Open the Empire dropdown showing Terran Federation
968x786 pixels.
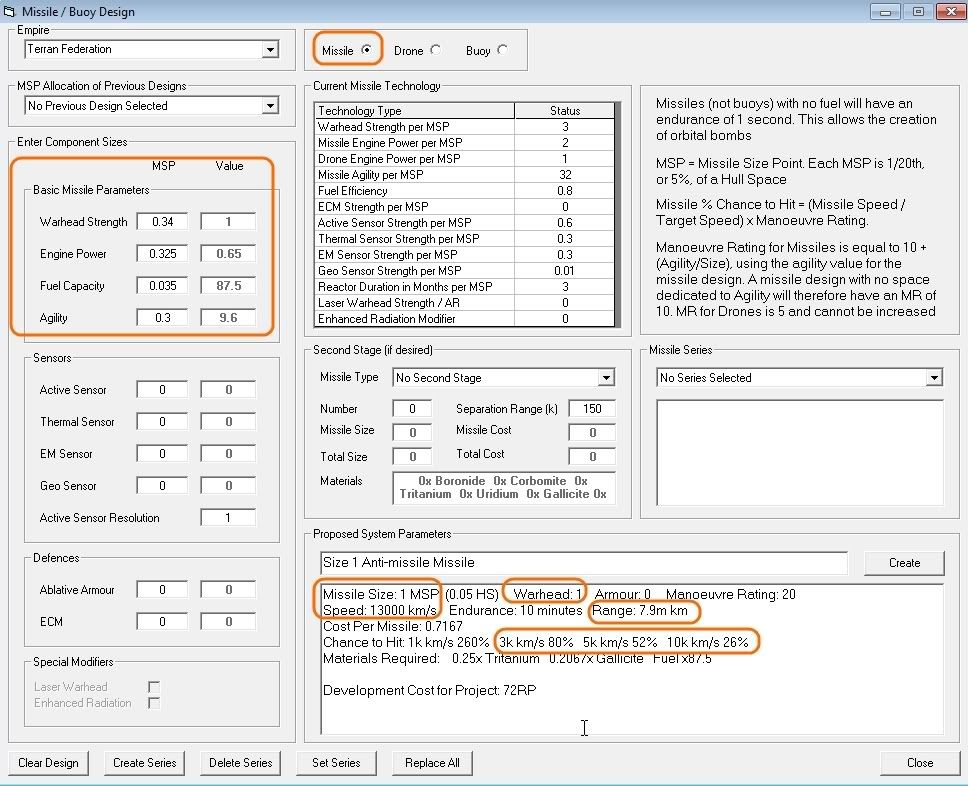pyautogui.click(x=152, y=49)
